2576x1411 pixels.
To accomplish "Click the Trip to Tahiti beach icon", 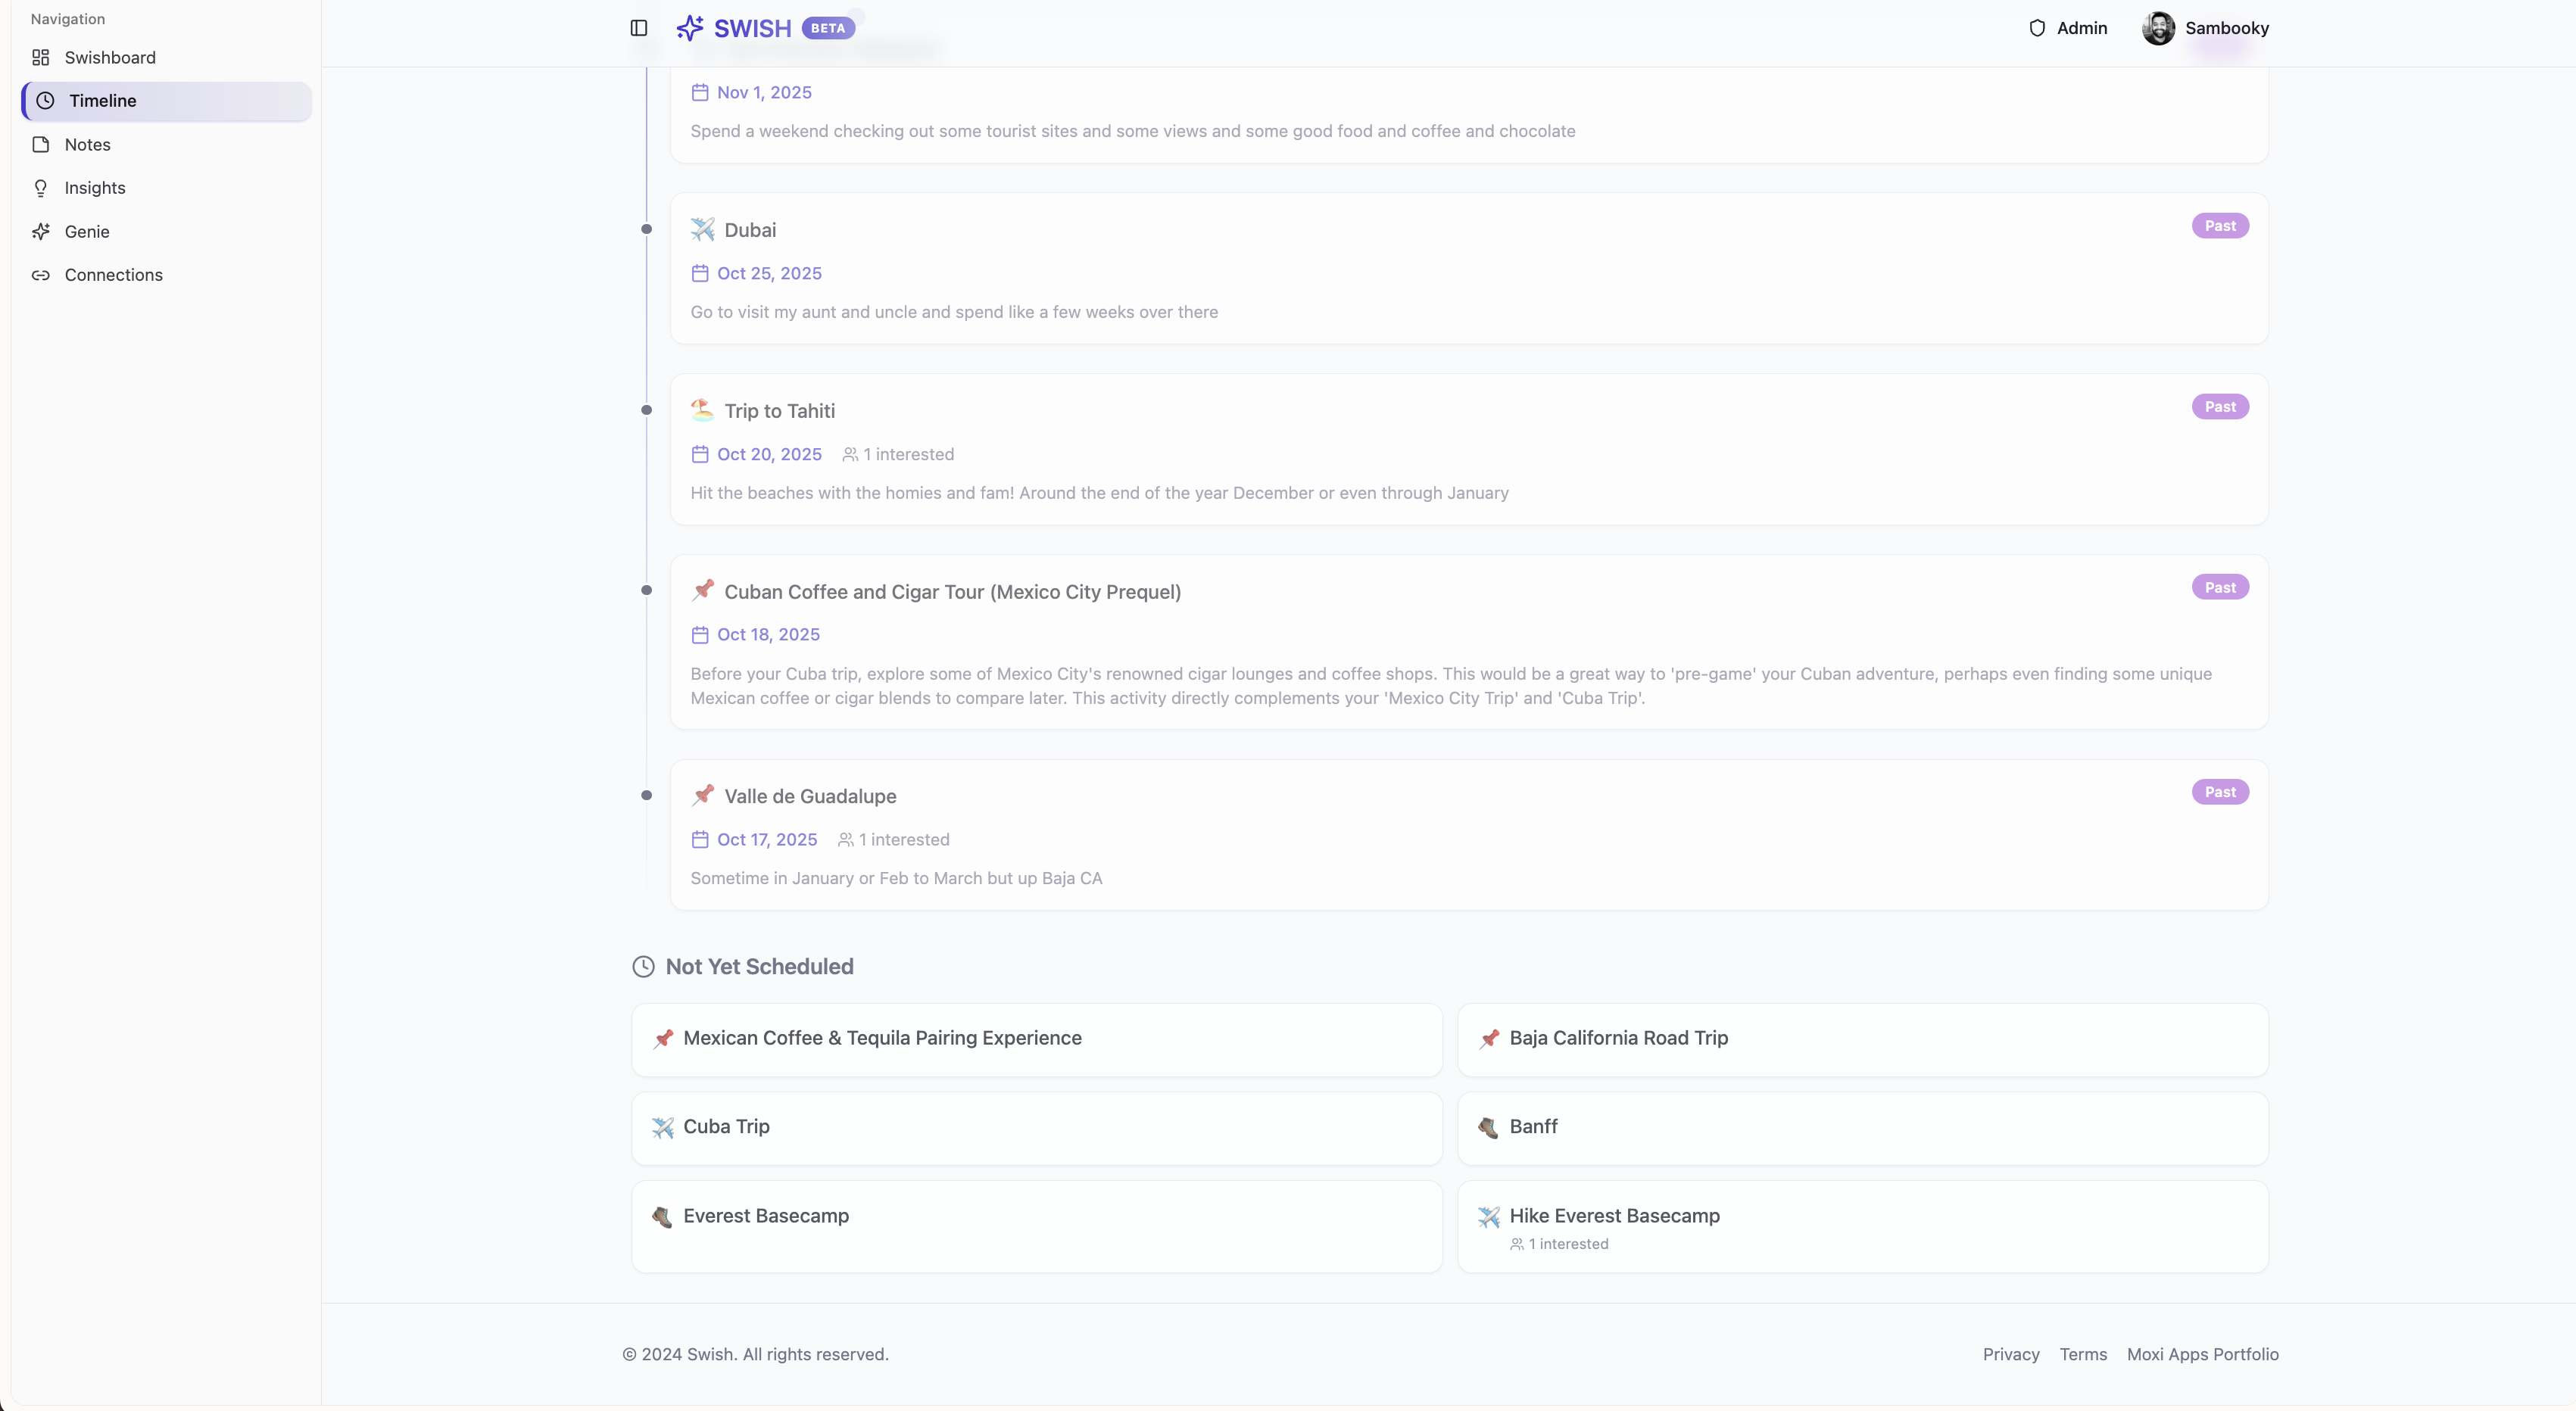I will 702,410.
